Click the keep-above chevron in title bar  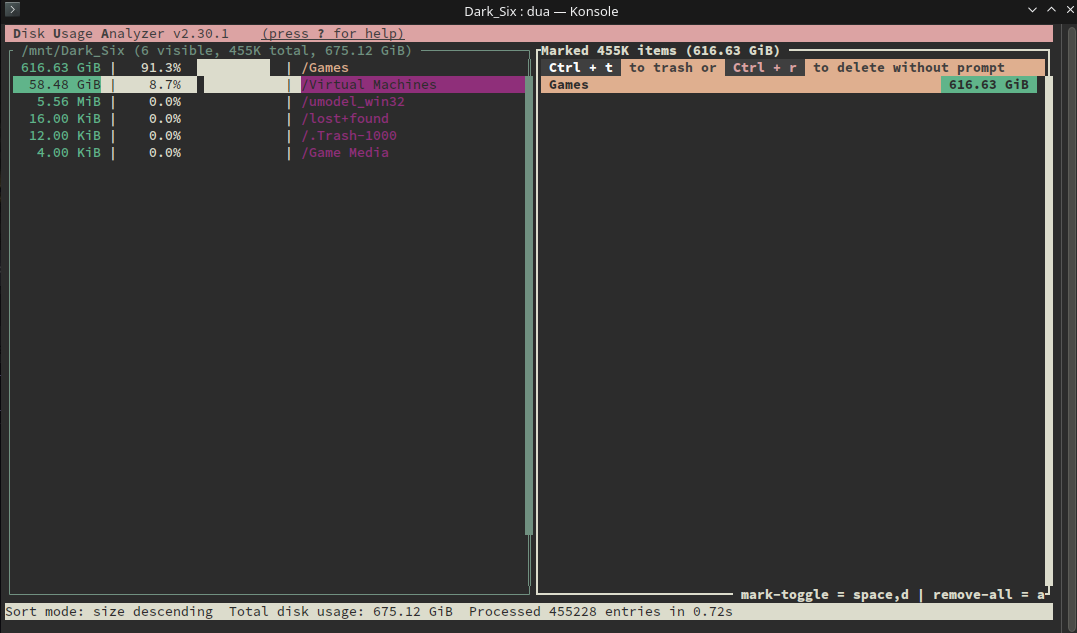point(1051,10)
